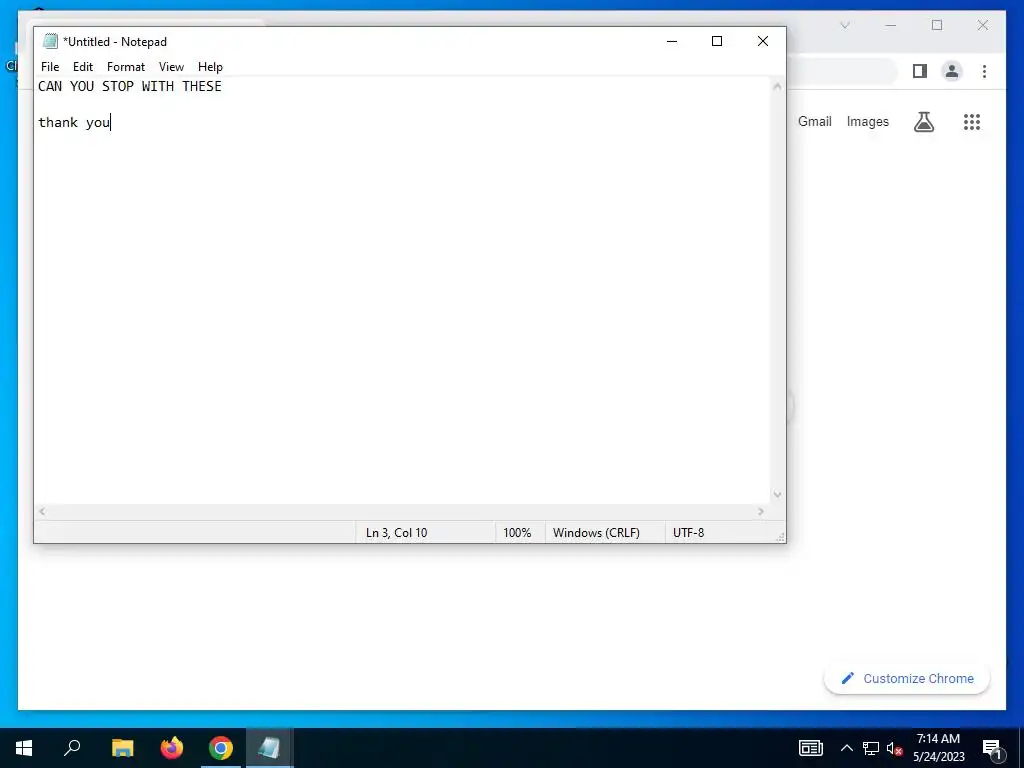This screenshot has width=1024, height=768.
Task: Show hidden system tray icons
Action: pos(846,748)
